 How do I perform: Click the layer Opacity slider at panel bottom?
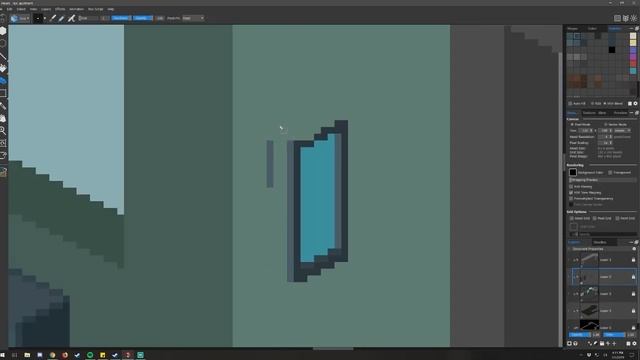[x=579, y=335]
